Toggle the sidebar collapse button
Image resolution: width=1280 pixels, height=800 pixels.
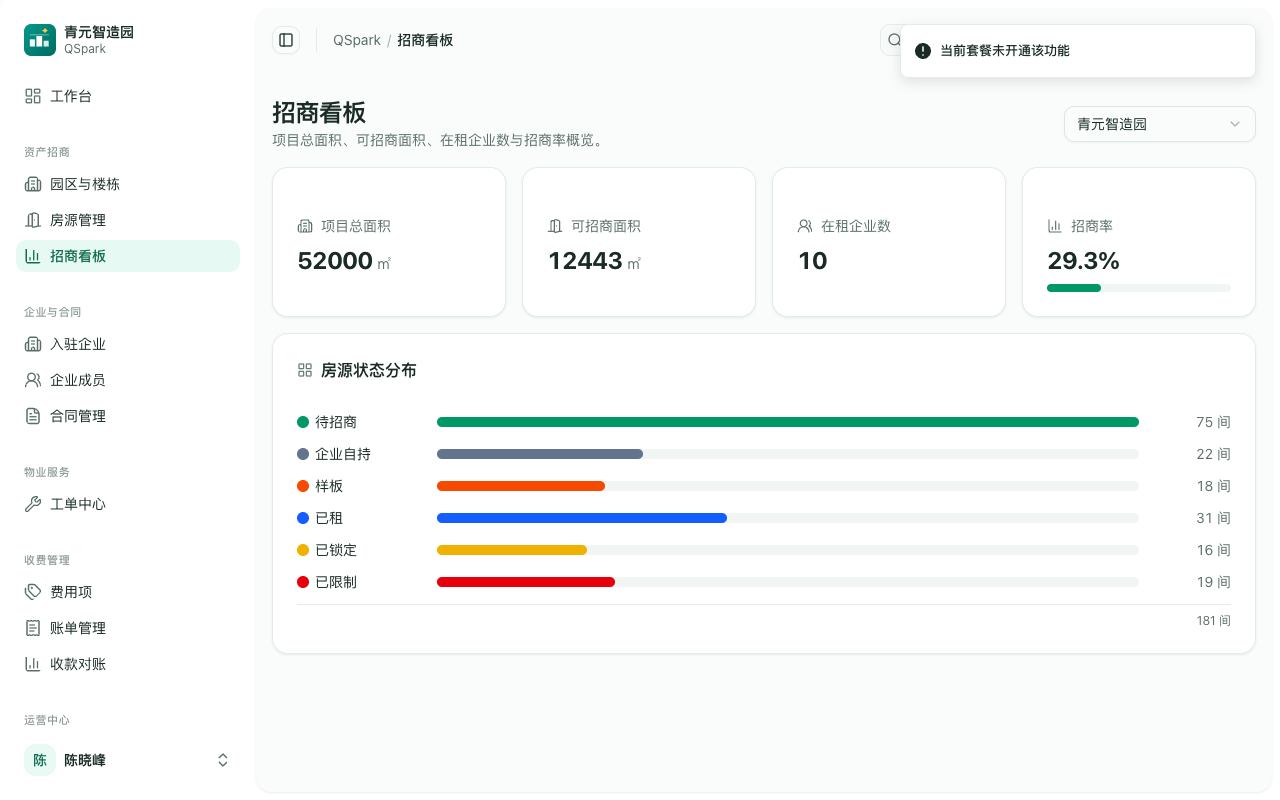(x=286, y=40)
